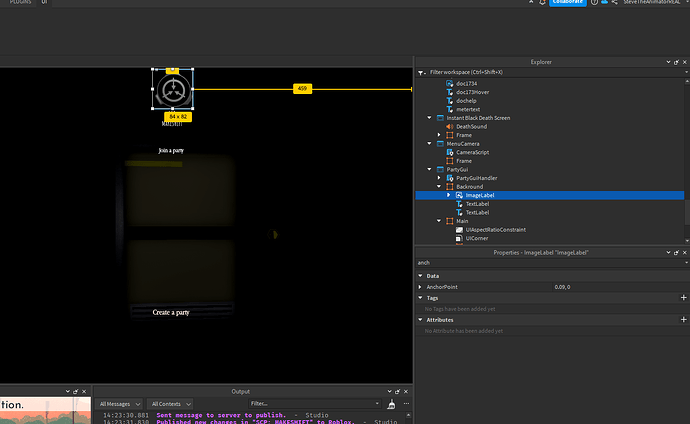
Task: Click the blue user avatar icon
Action: click(605, 2)
